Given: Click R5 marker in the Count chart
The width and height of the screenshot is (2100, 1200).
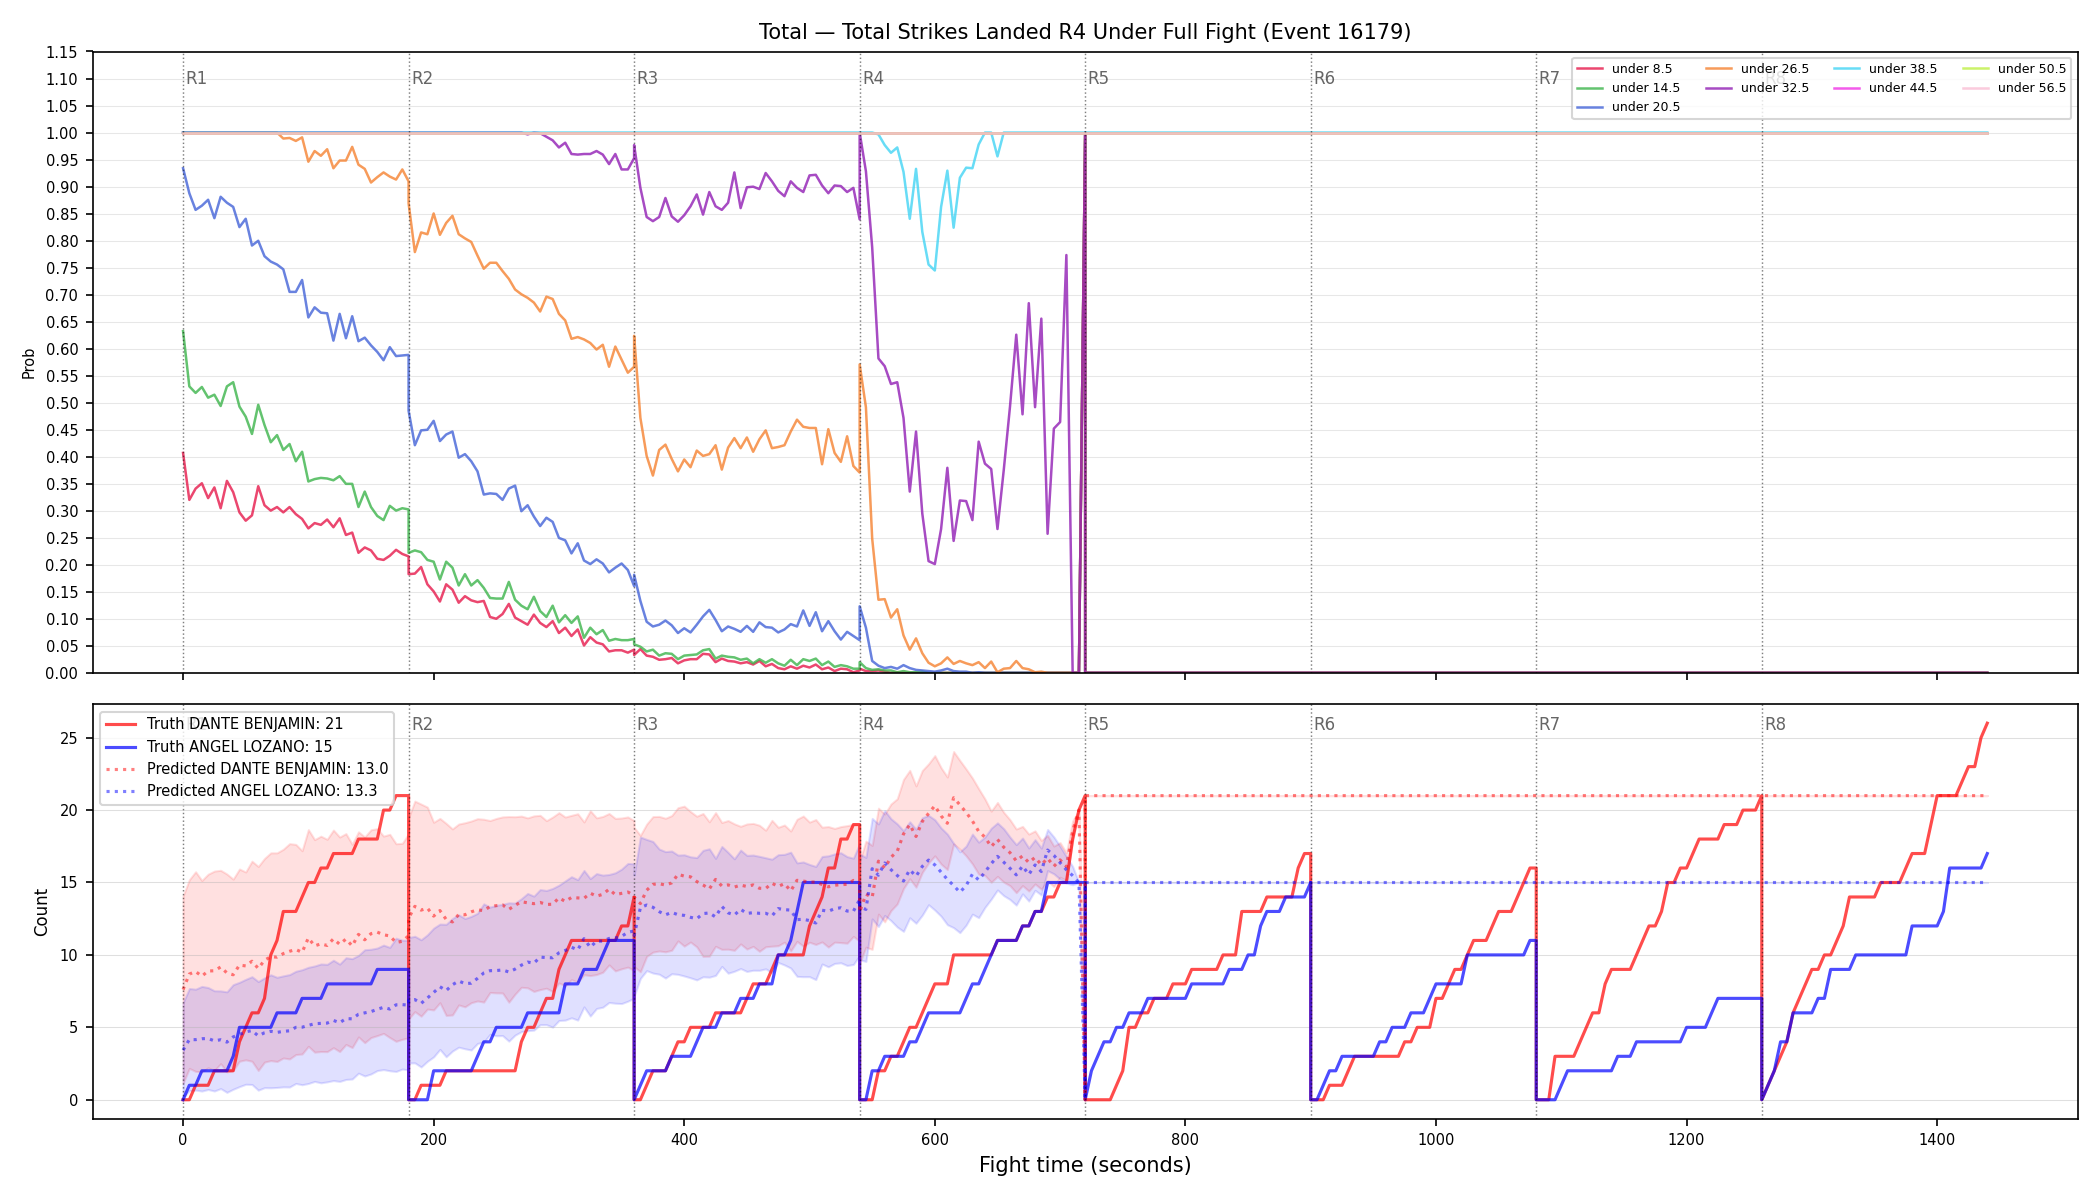Looking at the screenshot, I should coord(1099,724).
